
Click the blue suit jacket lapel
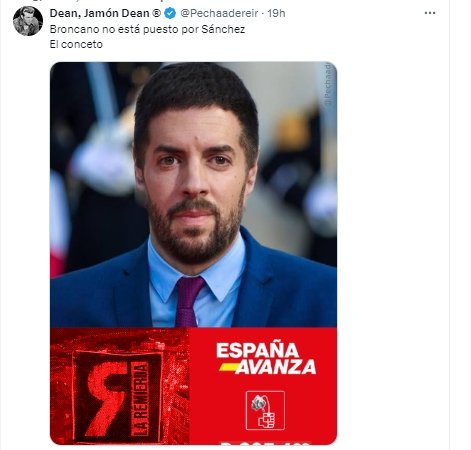(258, 277)
